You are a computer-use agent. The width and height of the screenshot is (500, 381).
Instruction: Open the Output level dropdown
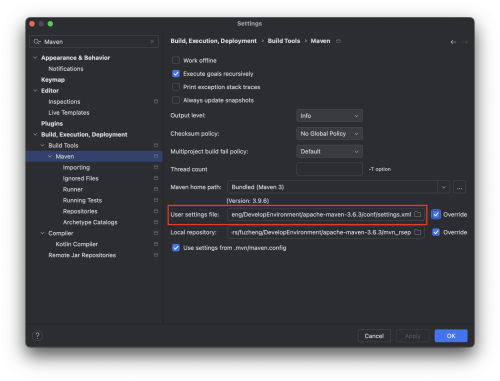(329, 116)
